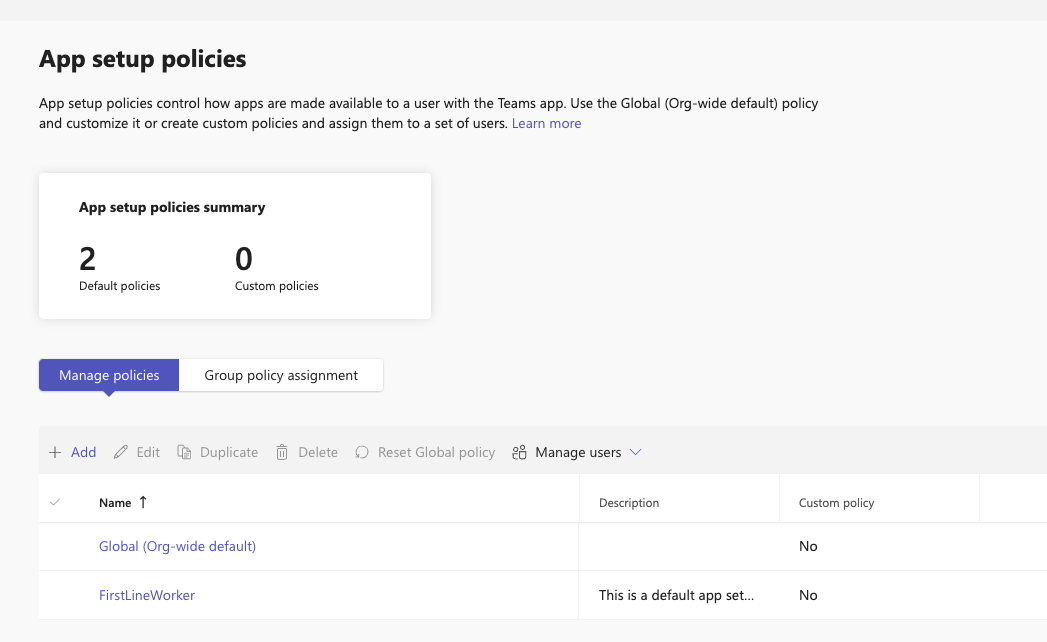Open the Global (Org-wide default) policy

click(x=177, y=546)
